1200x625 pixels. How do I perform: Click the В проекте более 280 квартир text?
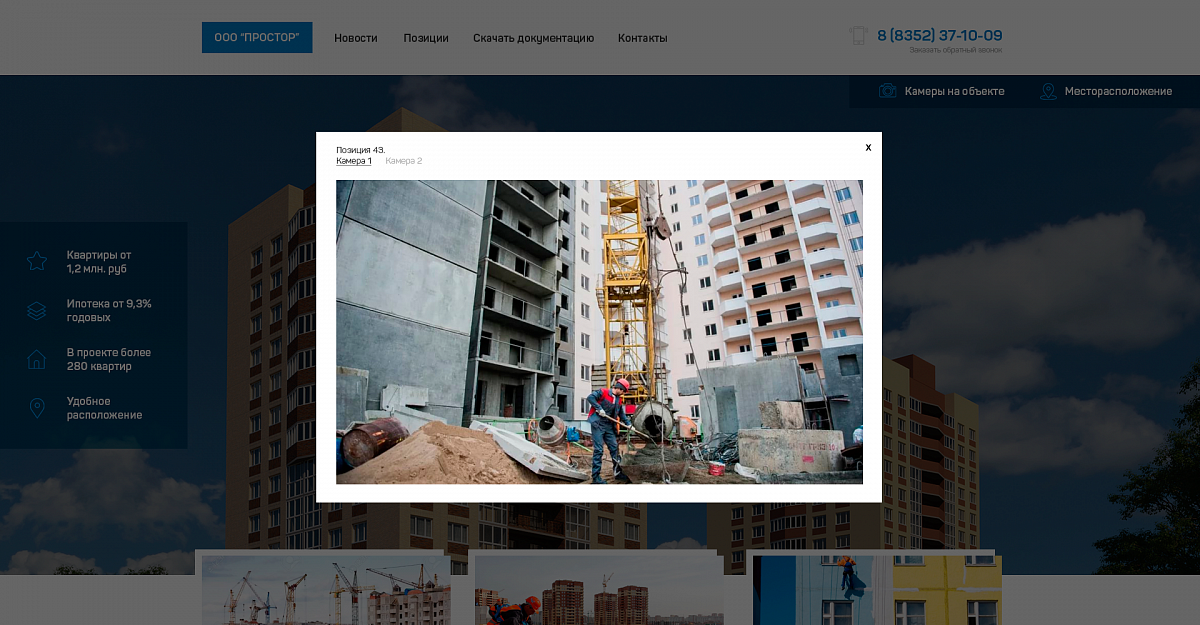109,359
